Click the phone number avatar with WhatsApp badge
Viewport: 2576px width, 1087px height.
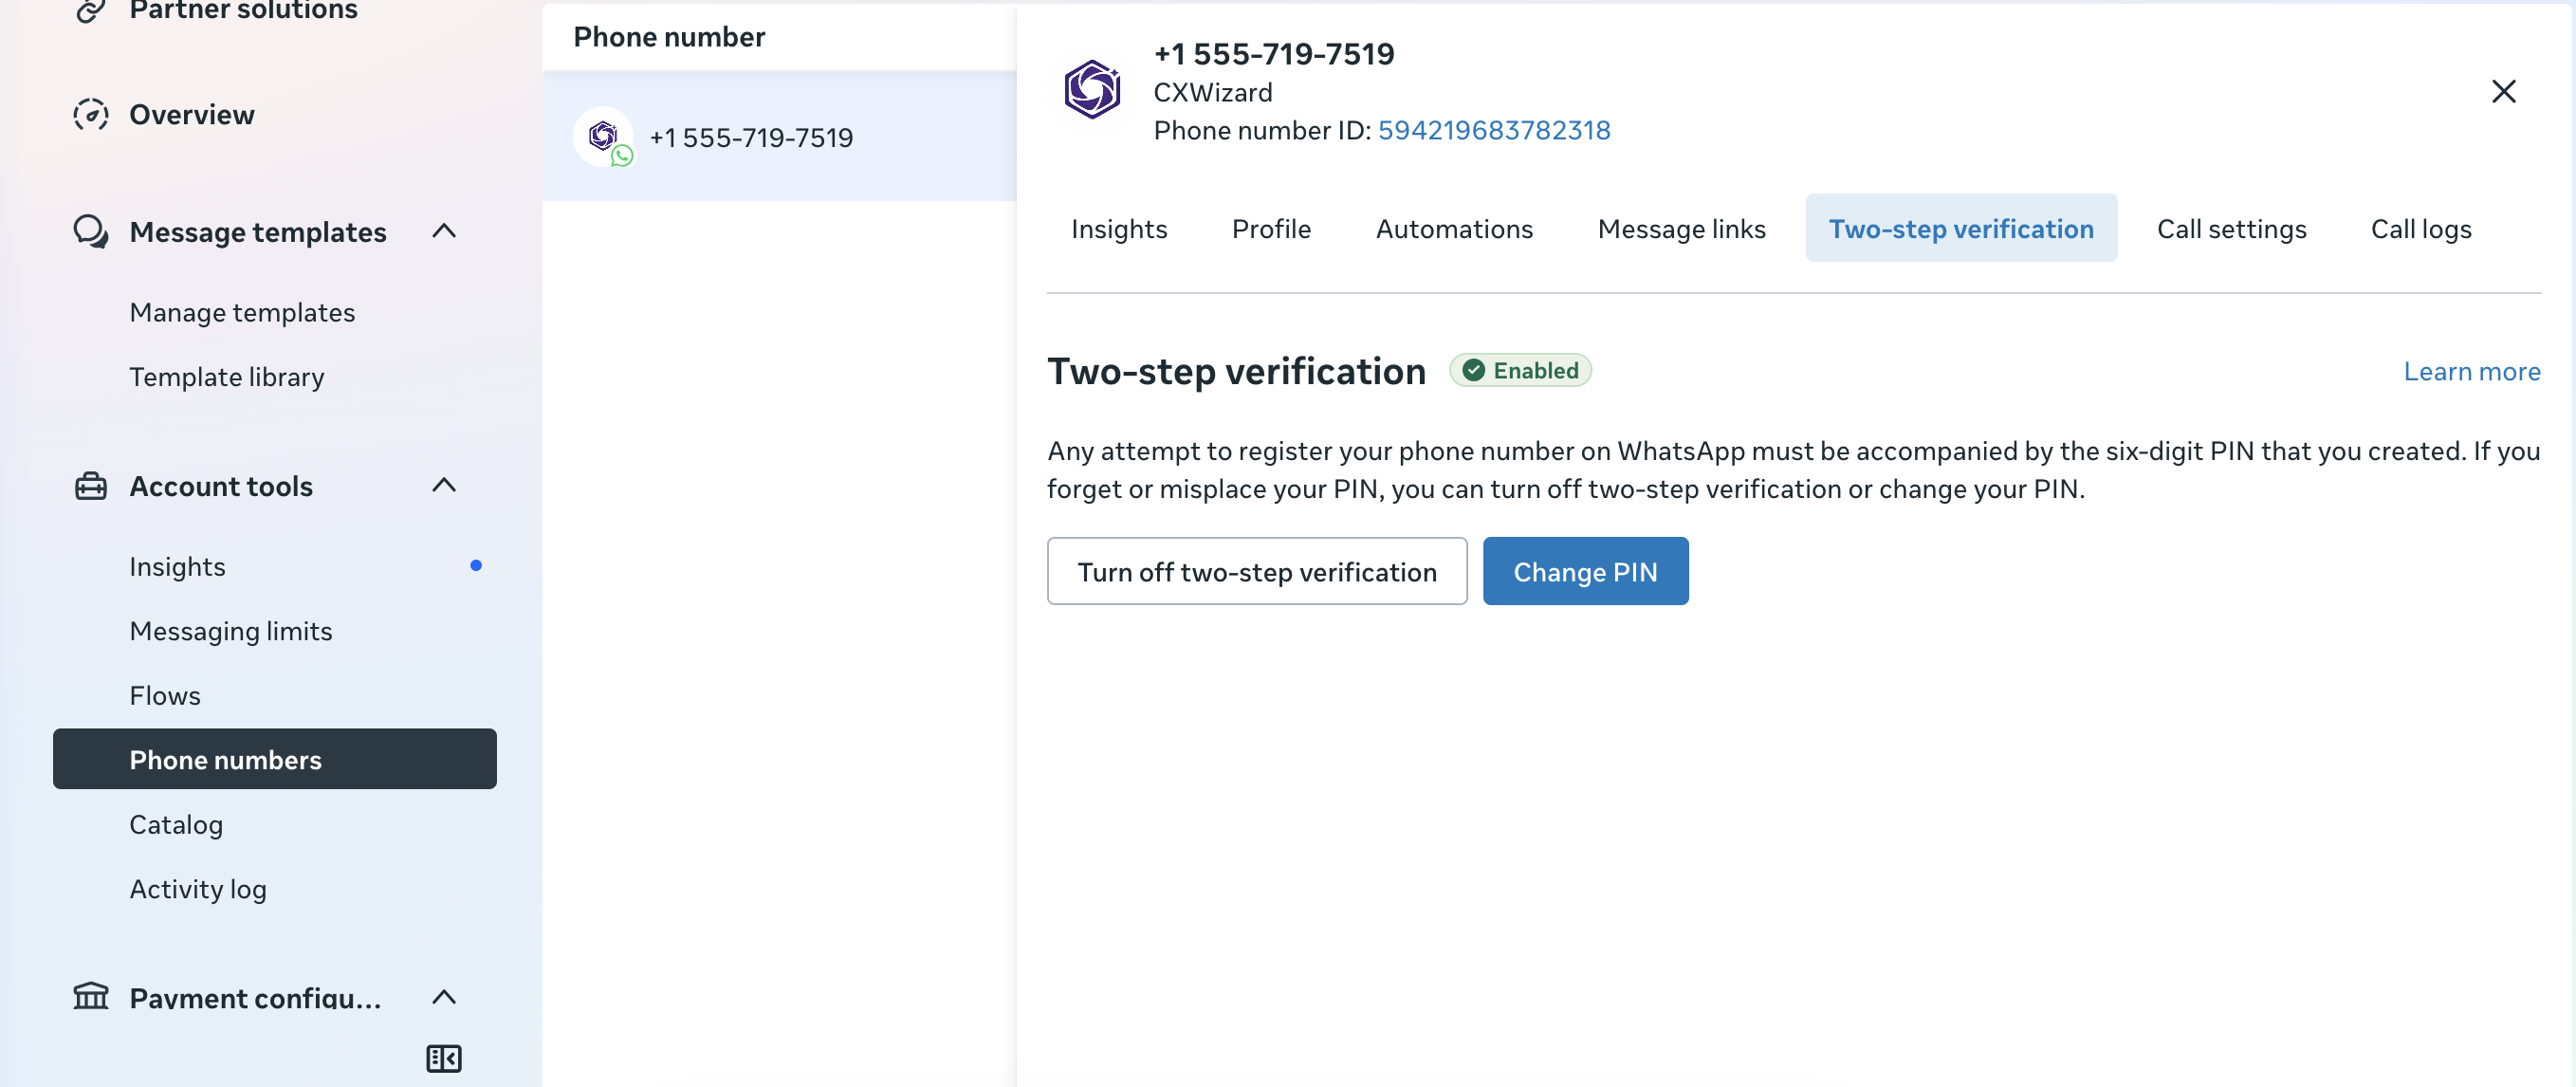click(604, 137)
